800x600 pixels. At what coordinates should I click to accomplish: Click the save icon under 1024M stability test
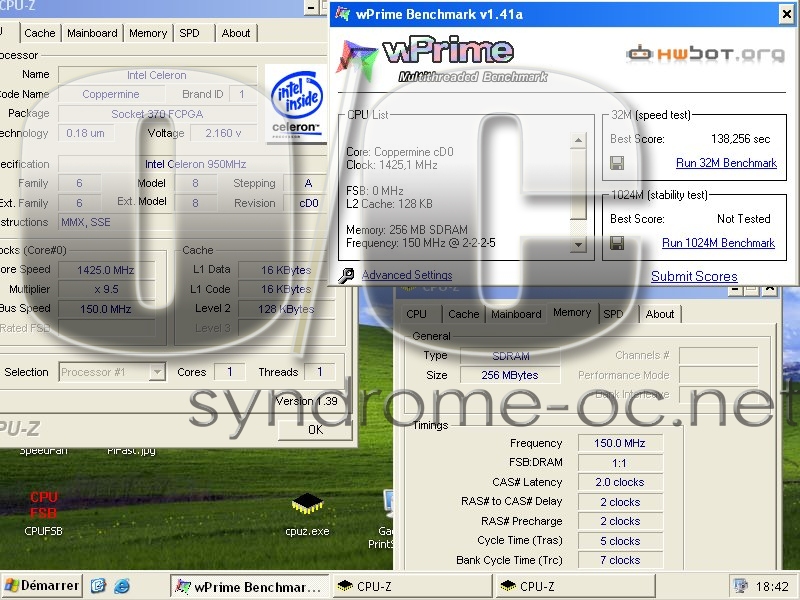[617, 243]
